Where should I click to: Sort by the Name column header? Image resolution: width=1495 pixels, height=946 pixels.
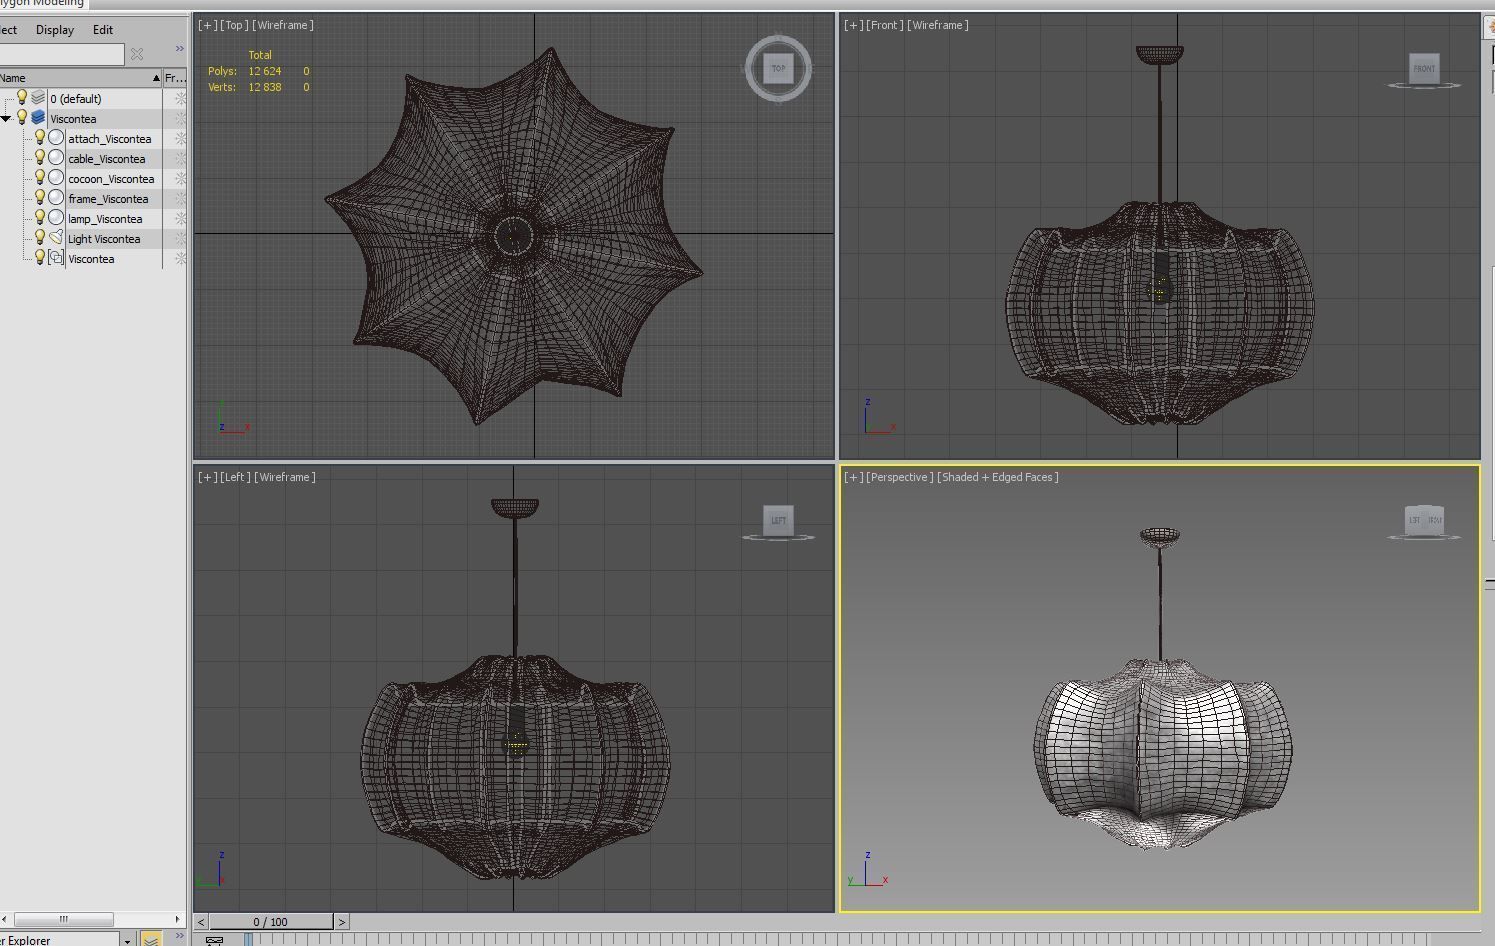pos(80,78)
